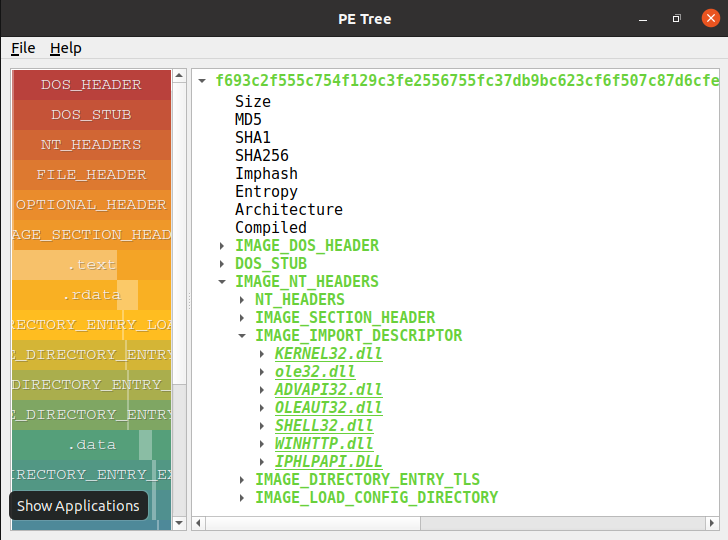Select the root file hash tree item
This screenshot has width=728, height=540.
pos(467,80)
